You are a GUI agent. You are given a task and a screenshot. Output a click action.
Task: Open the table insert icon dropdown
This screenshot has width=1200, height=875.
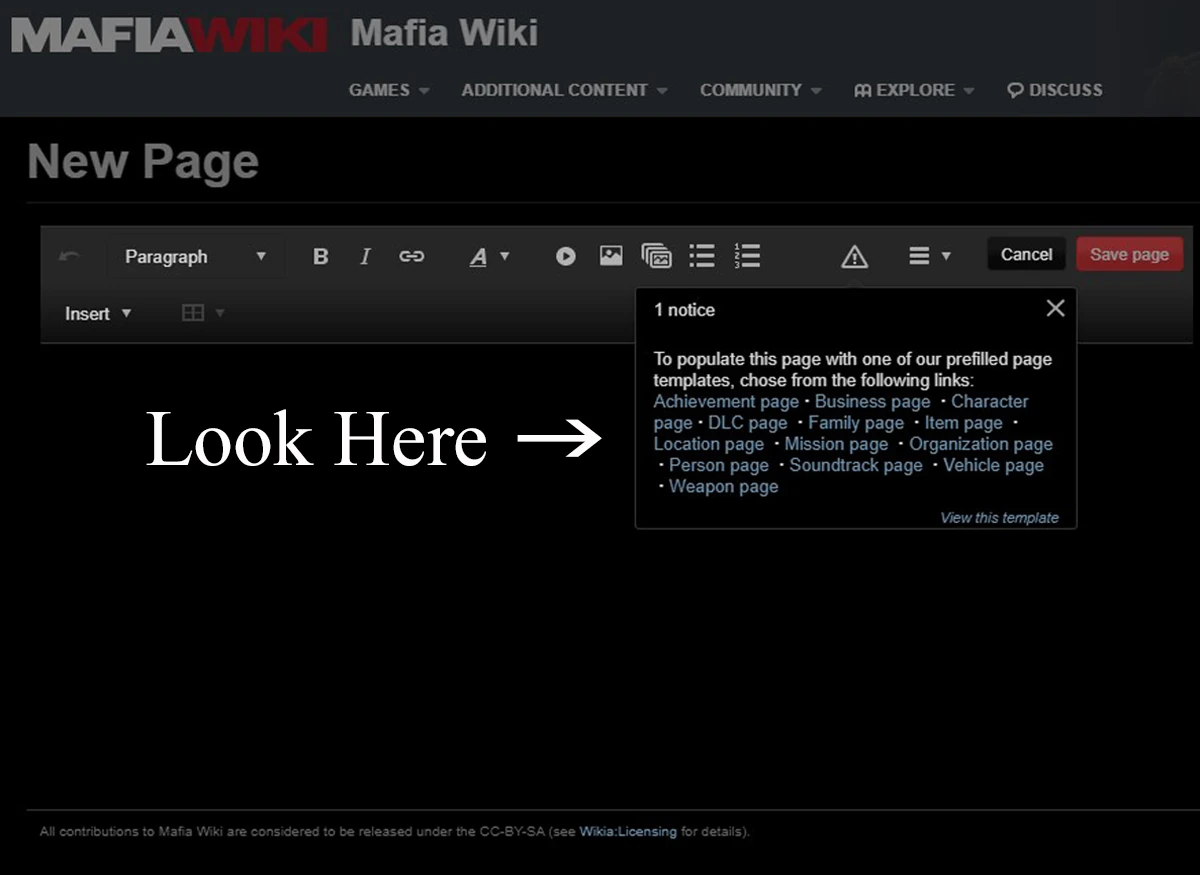[203, 313]
